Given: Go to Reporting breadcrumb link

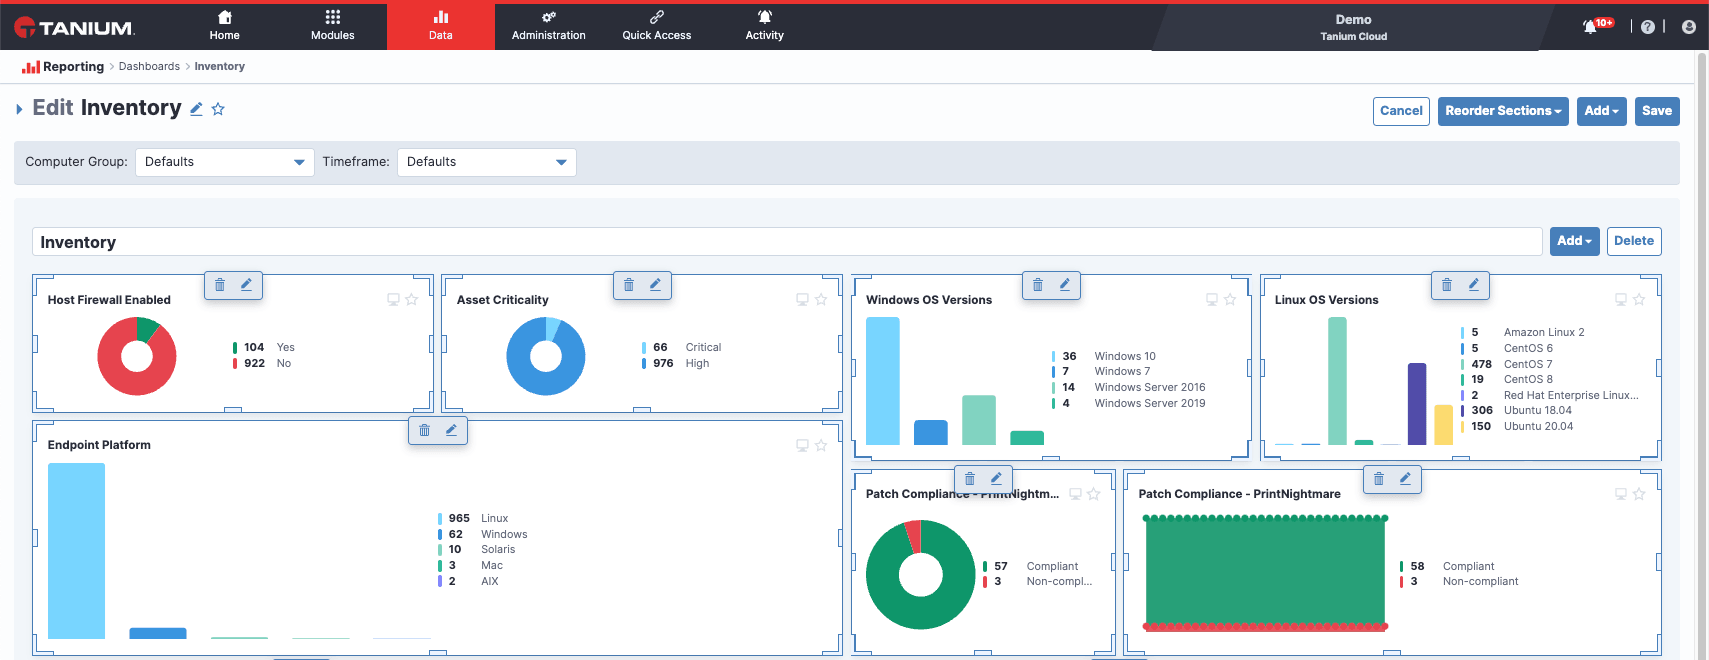Looking at the screenshot, I should [x=73, y=67].
